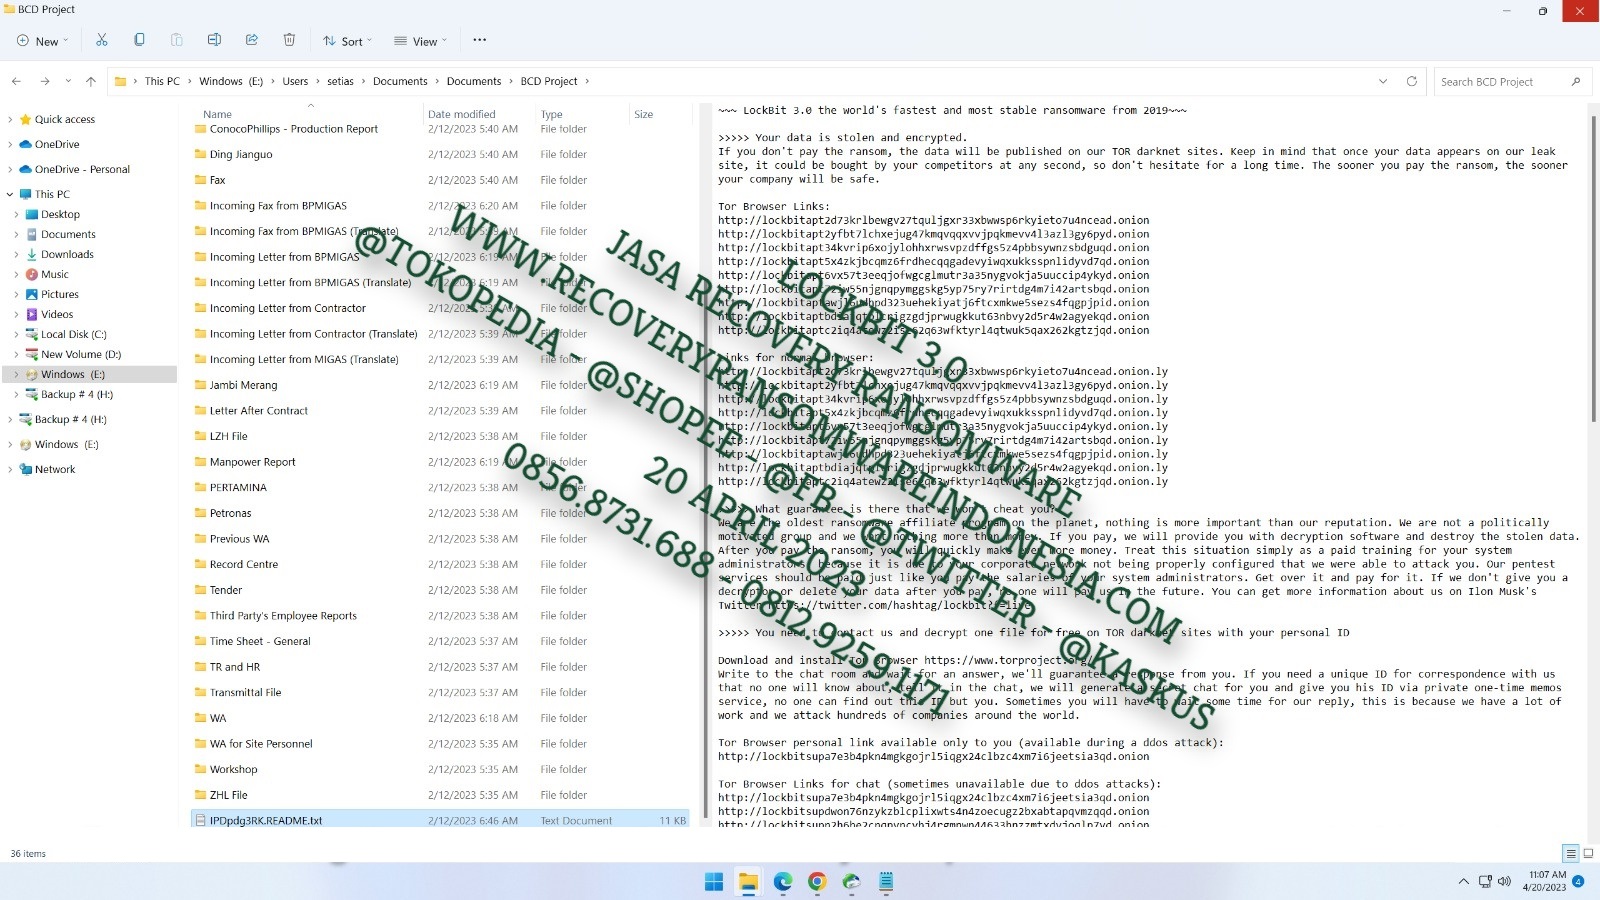This screenshot has width=1600, height=900.
Task: Open Documents from the breadcrumb path
Action: [400, 81]
